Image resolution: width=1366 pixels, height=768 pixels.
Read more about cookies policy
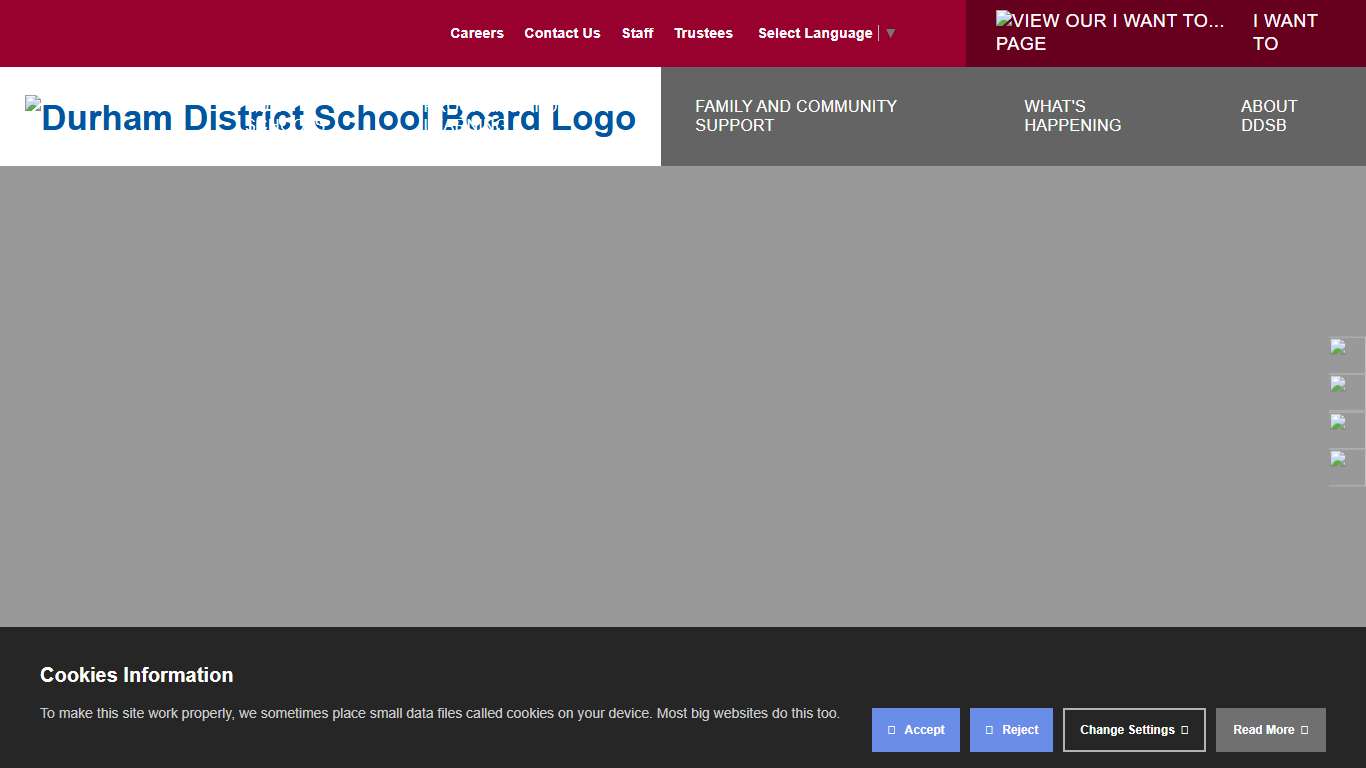1270,730
